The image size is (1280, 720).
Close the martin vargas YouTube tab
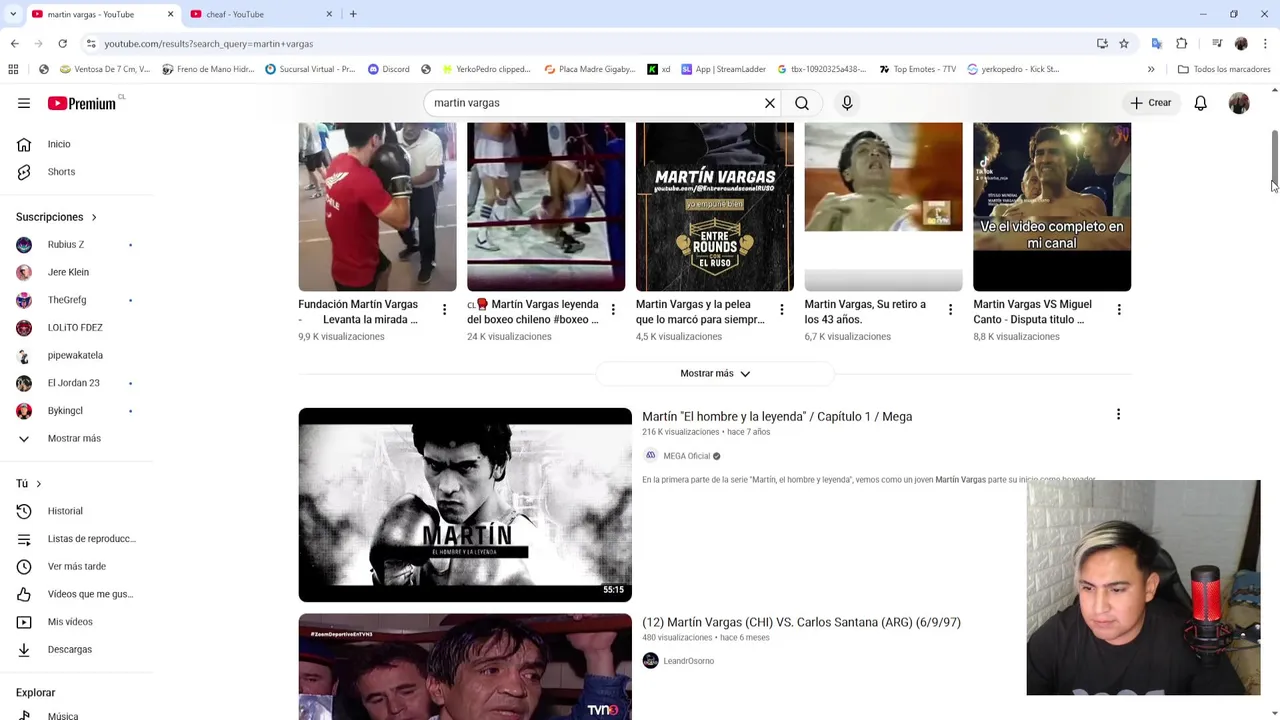(x=170, y=14)
